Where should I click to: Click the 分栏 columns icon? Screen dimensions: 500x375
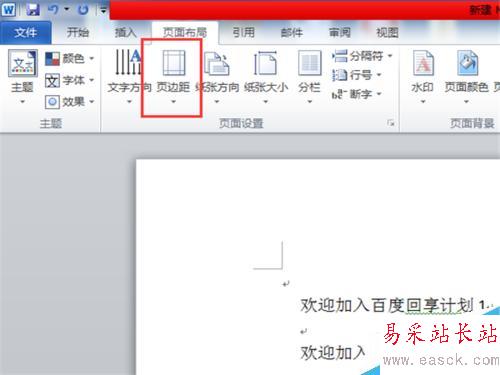pos(310,63)
